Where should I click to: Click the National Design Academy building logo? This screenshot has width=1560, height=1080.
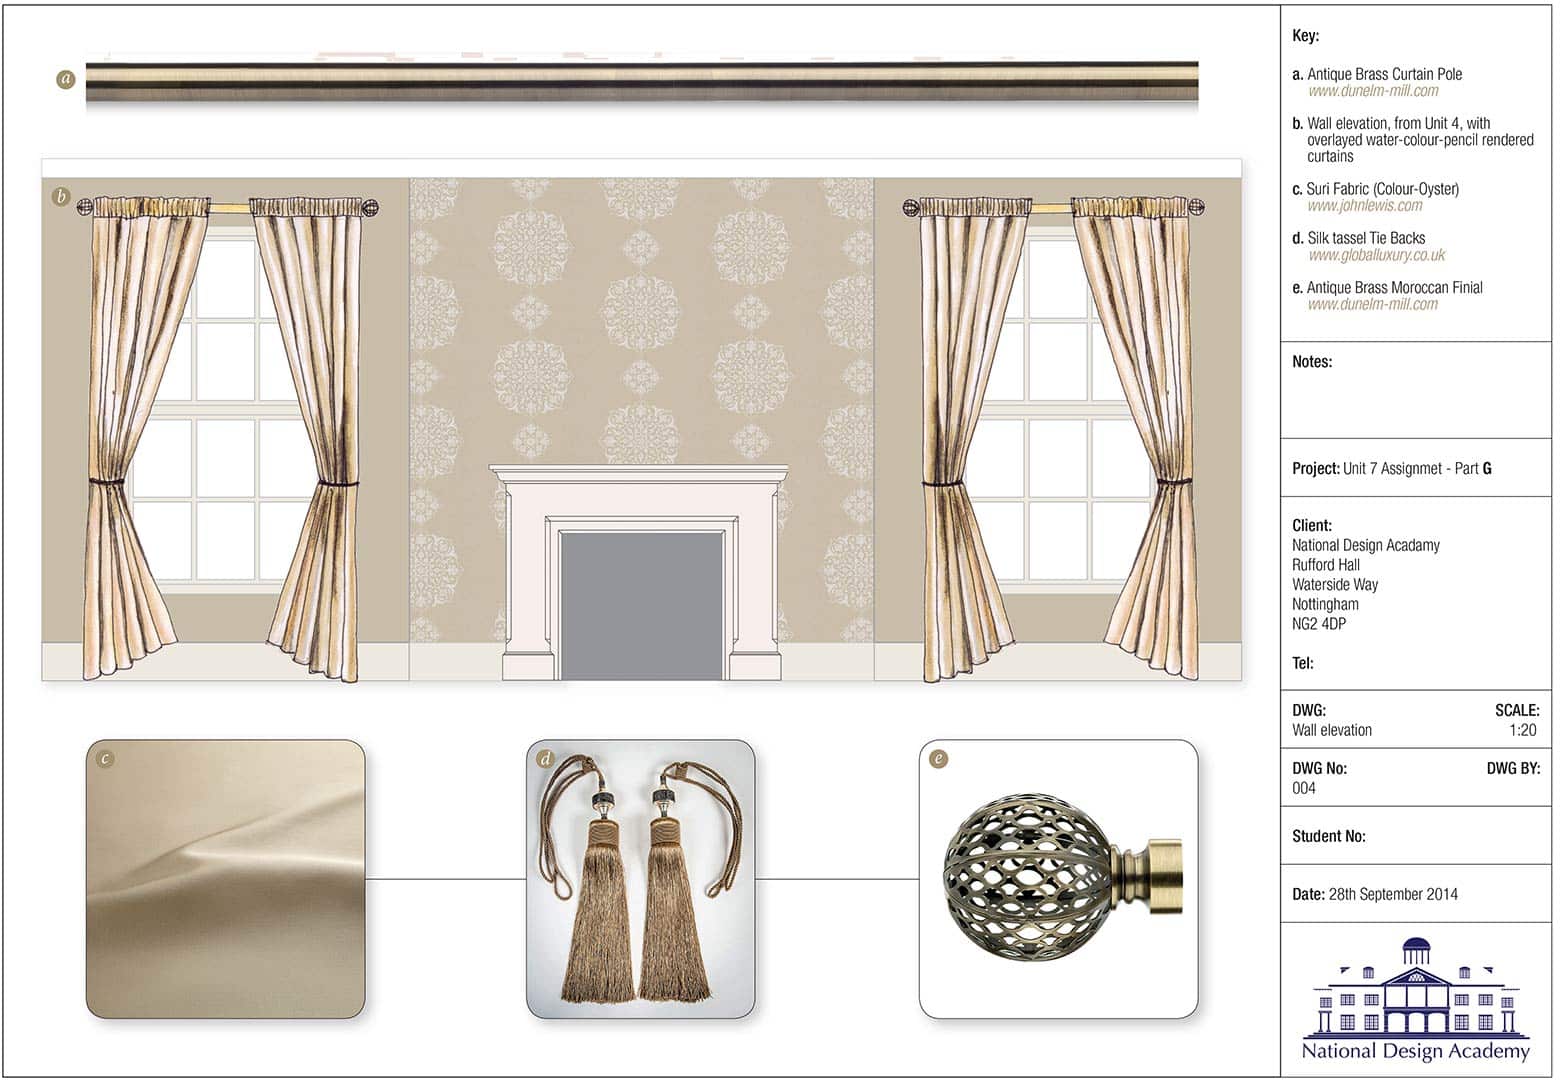(1415, 999)
